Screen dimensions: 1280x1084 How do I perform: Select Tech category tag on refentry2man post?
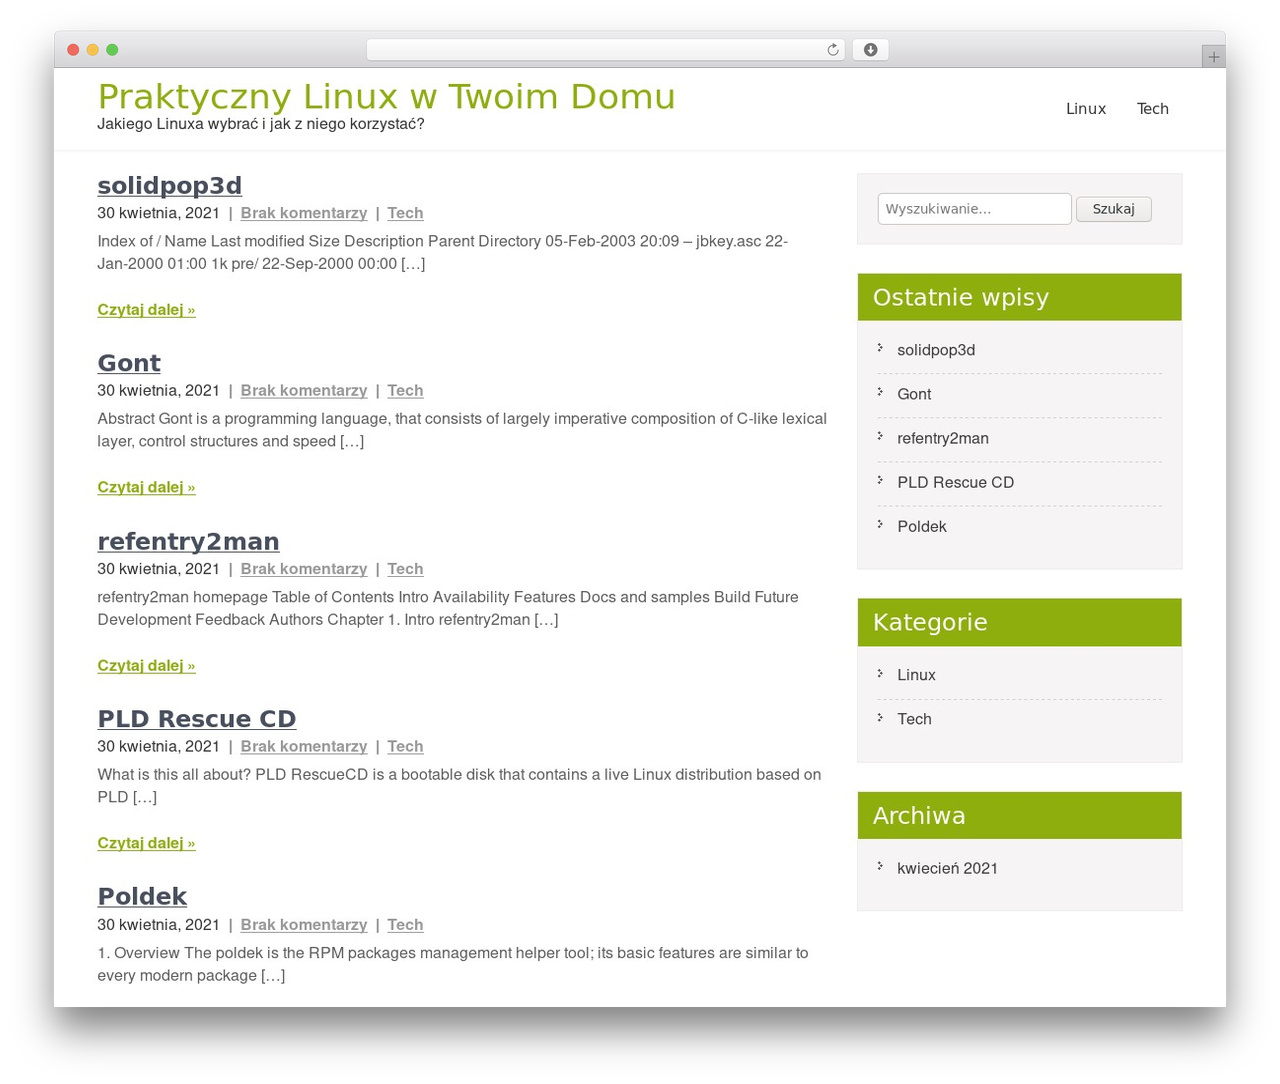pos(405,569)
